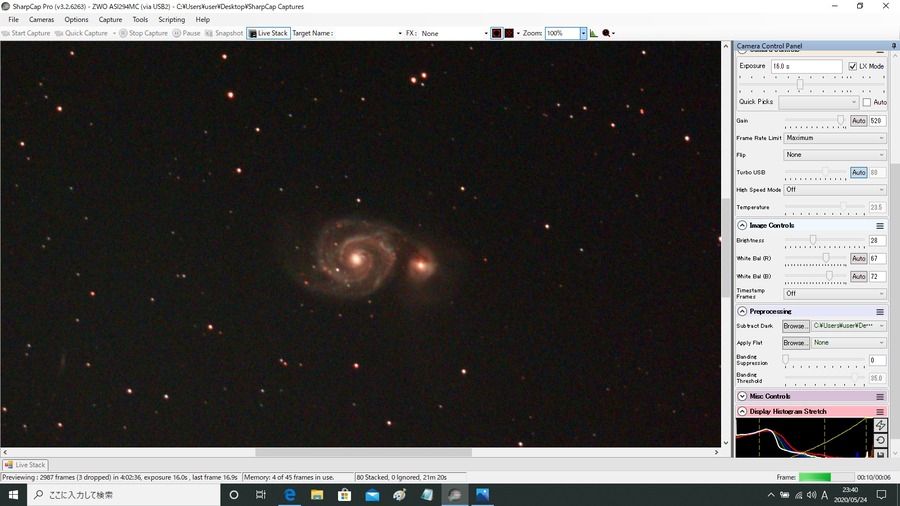Click the focus tool magnifier icon
This screenshot has width=900, height=506.
[606, 33]
